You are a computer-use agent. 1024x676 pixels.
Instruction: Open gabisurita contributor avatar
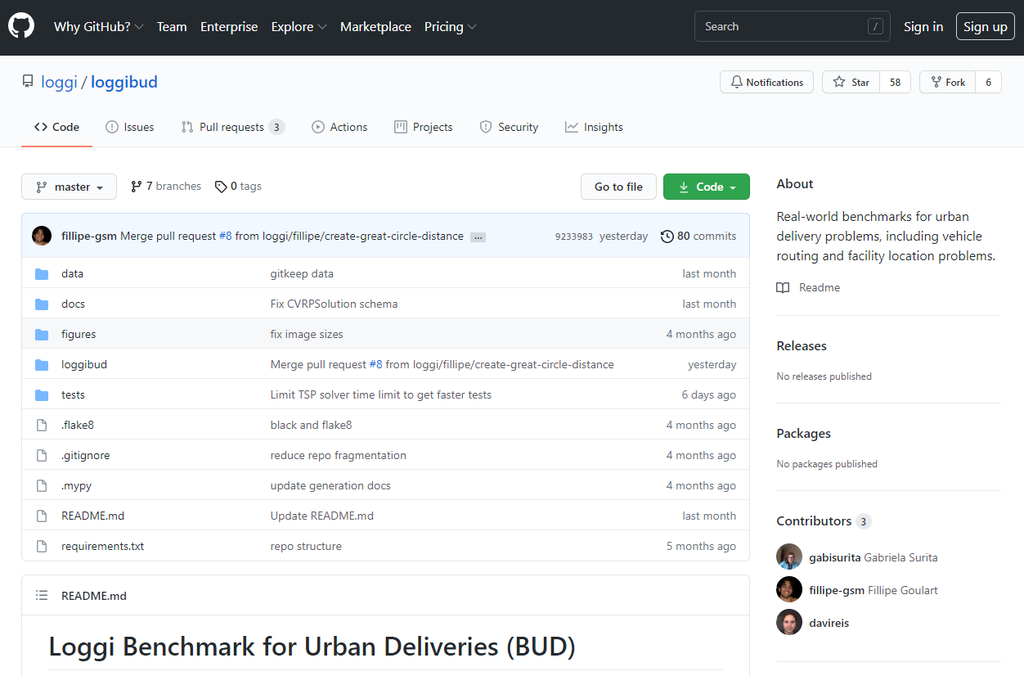(789, 557)
